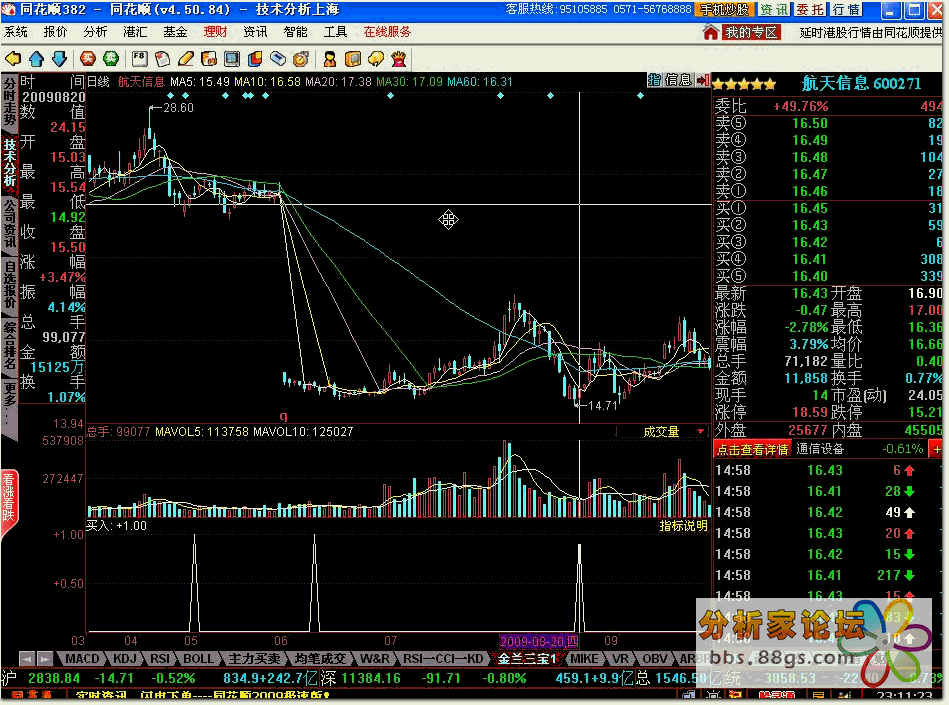This screenshot has width=949, height=705.
Task: Switch to the OBV indicator tab
Action: [654, 658]
